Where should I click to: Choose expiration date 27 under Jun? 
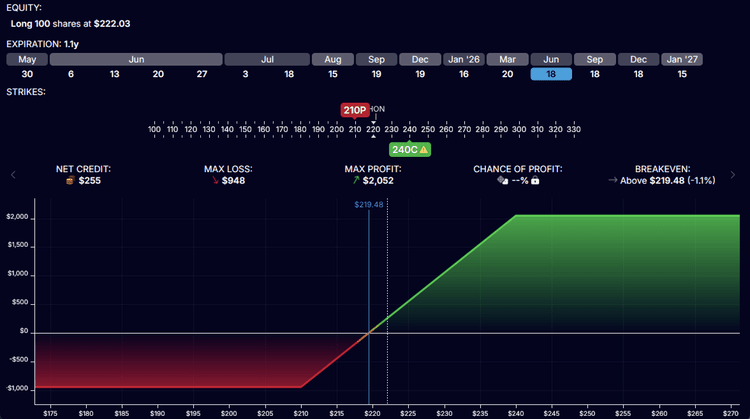pyautogui.click(x=202, y=74)
